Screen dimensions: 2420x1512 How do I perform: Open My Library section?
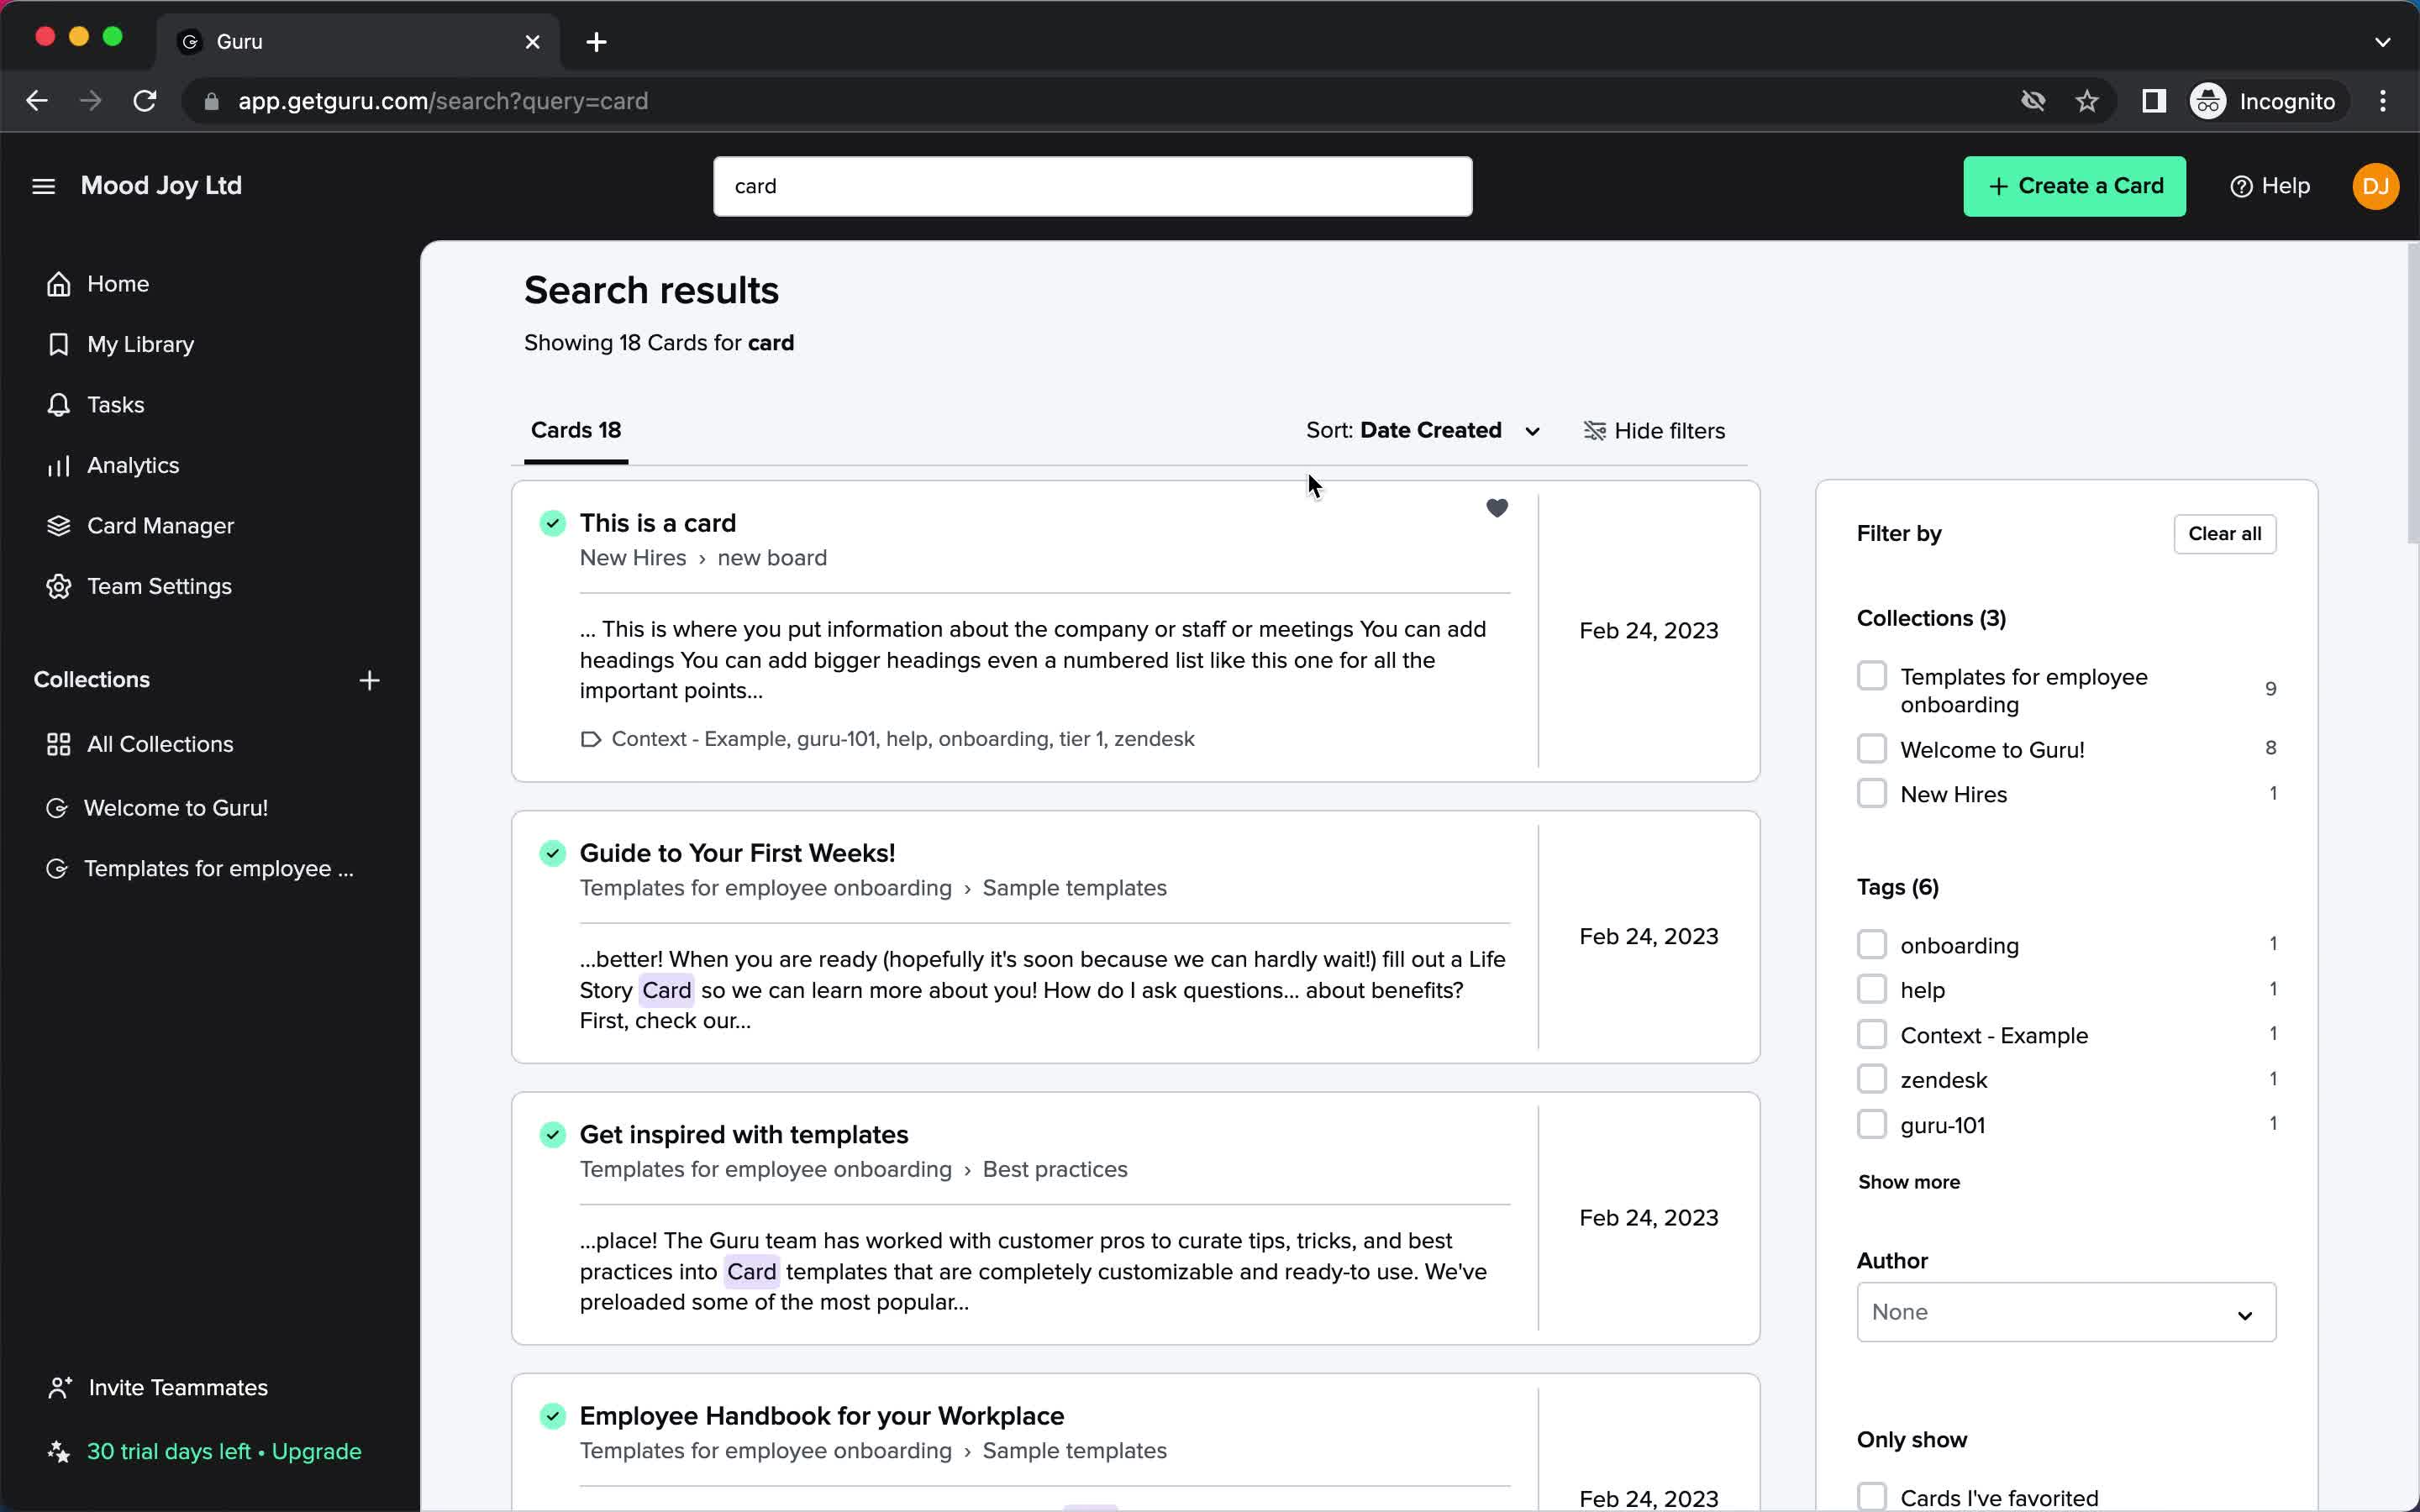click(141, 344)
